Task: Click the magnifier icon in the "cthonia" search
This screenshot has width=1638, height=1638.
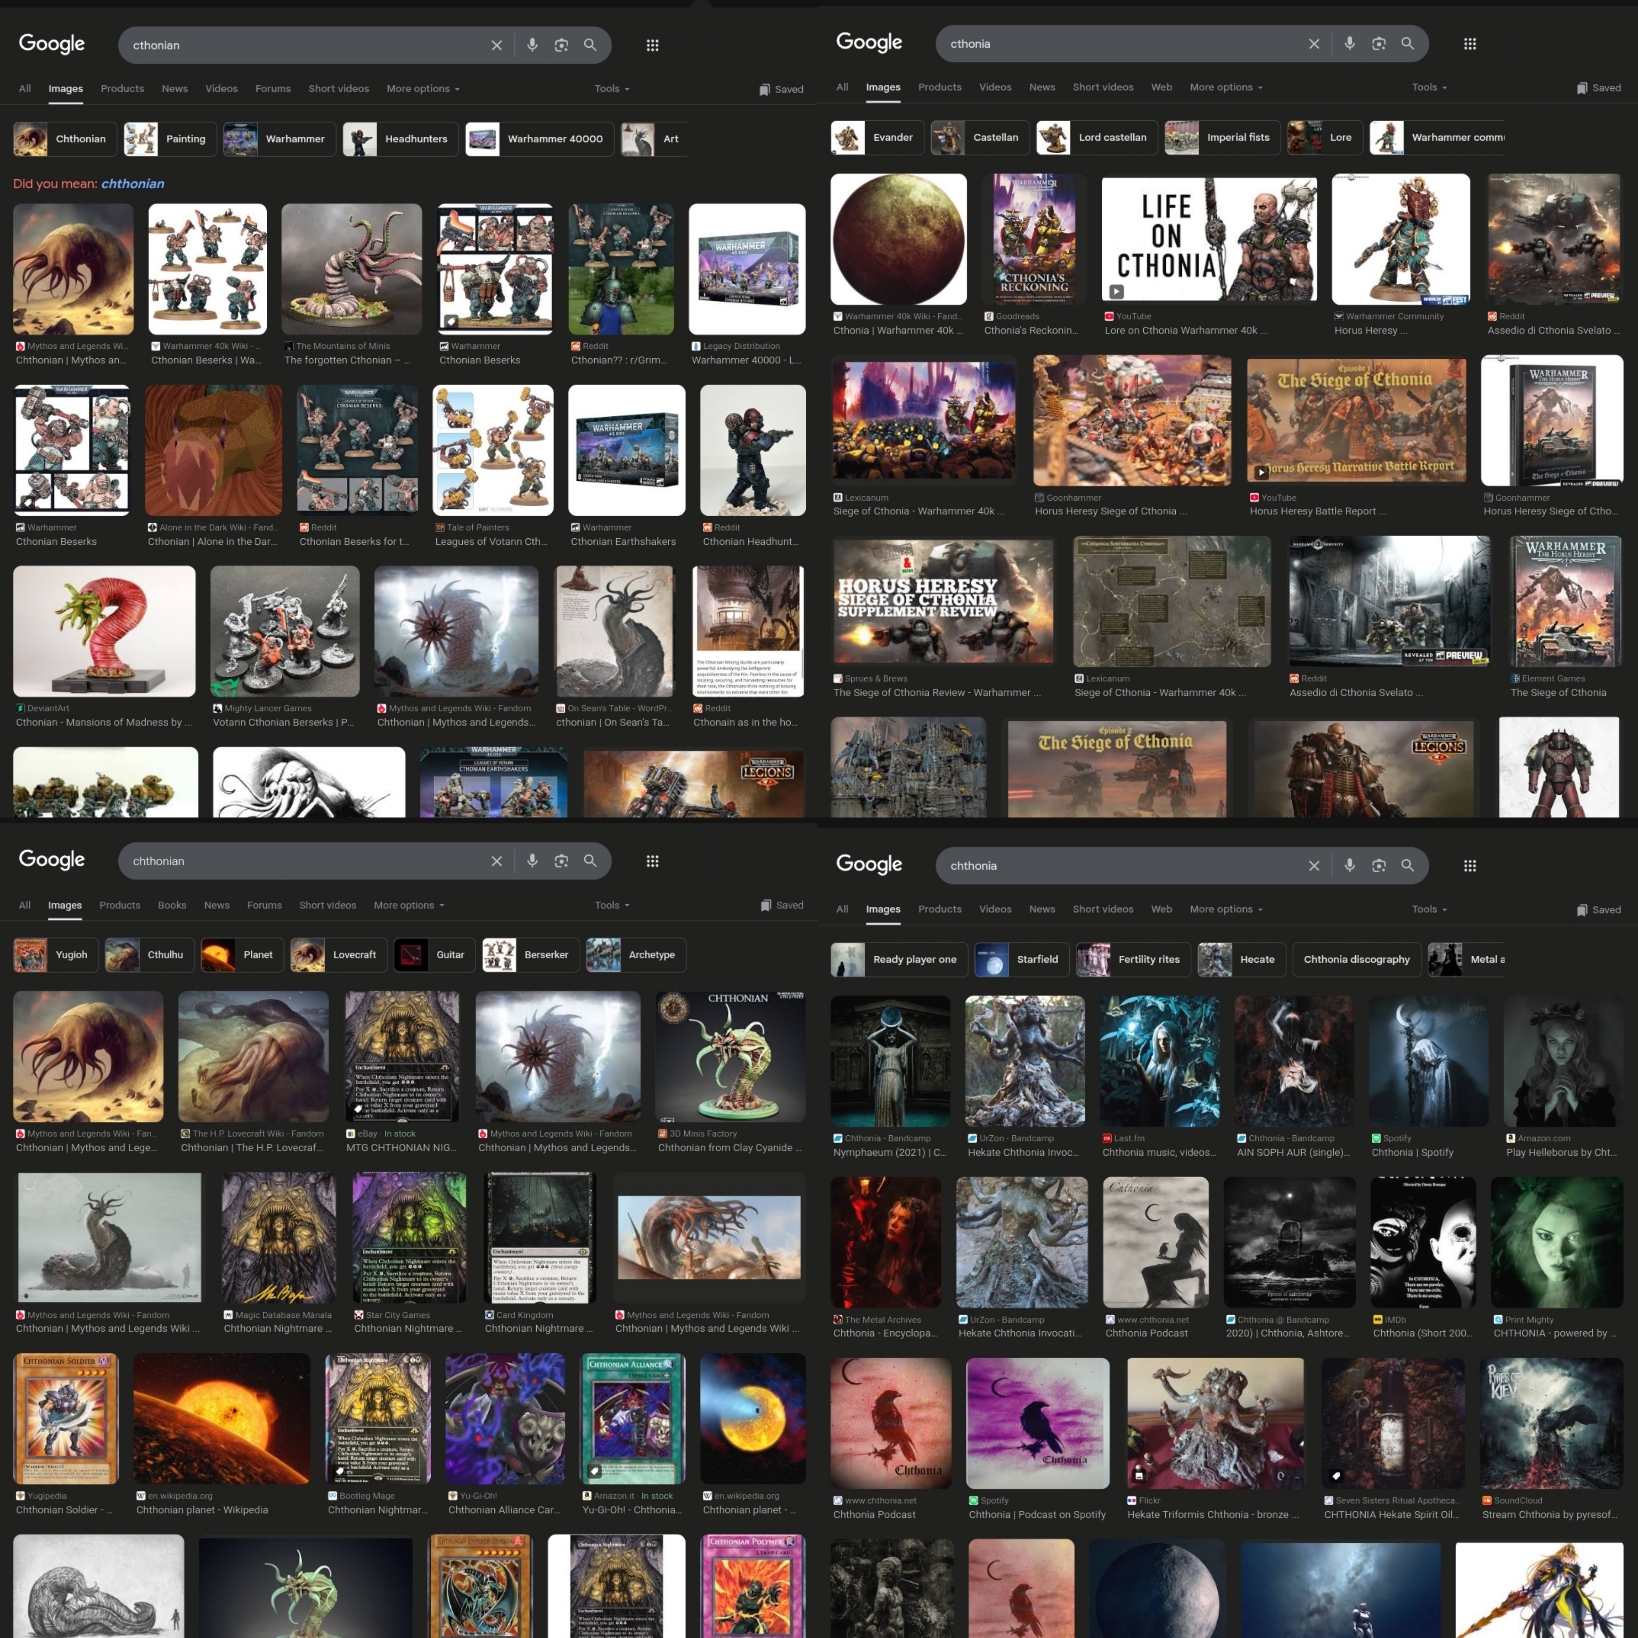Action: pos(1407,44)
